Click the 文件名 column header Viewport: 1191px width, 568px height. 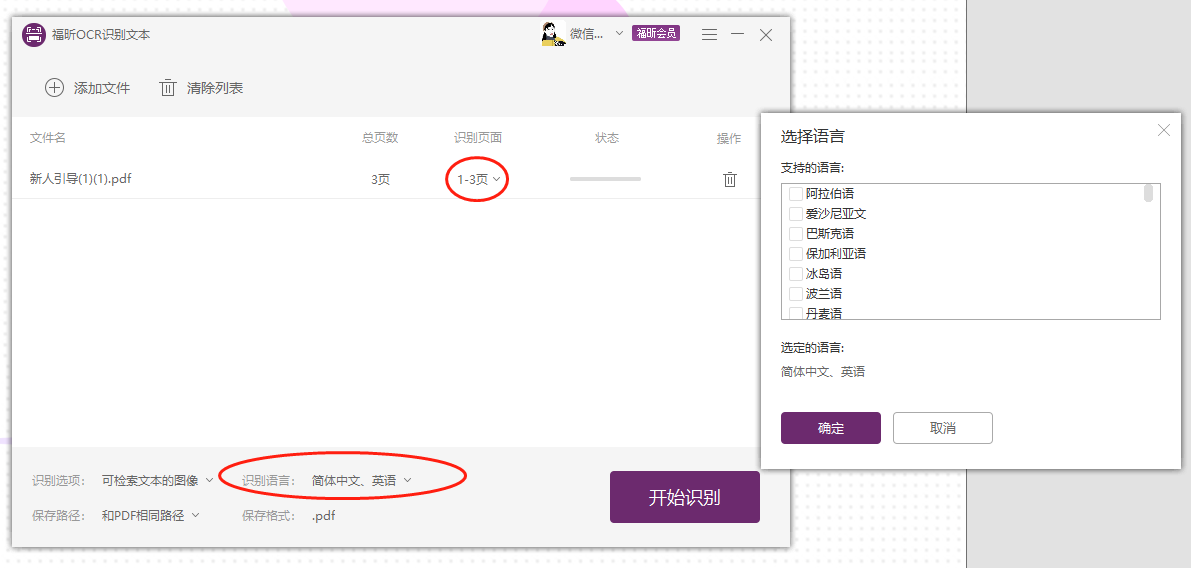click(48, 137)
